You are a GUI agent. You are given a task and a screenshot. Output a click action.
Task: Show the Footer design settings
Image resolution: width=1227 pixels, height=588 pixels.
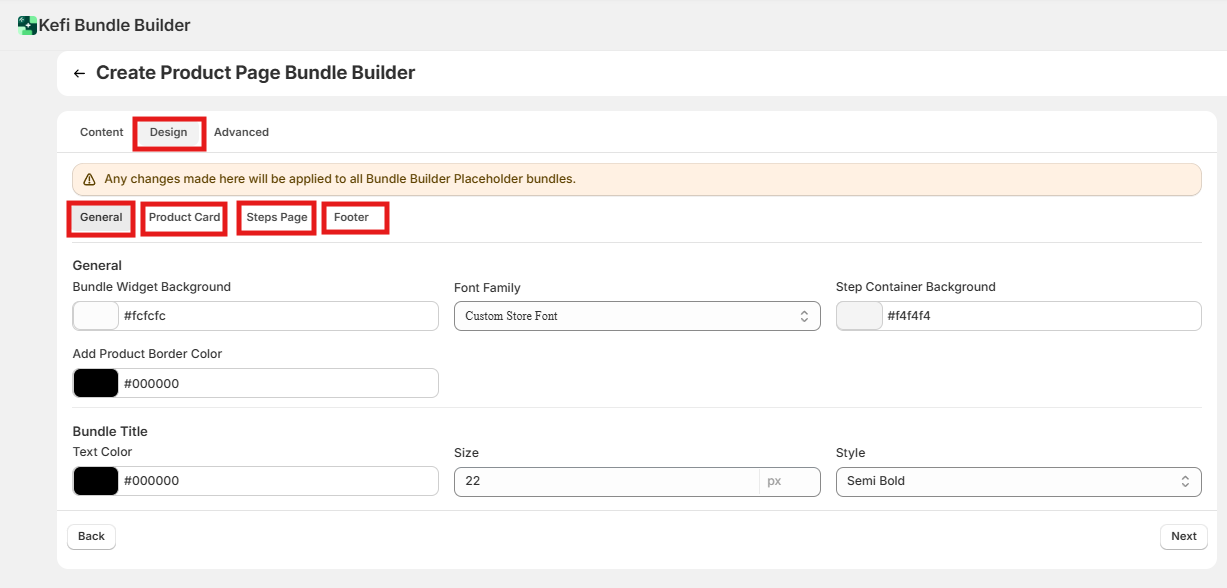351,218
